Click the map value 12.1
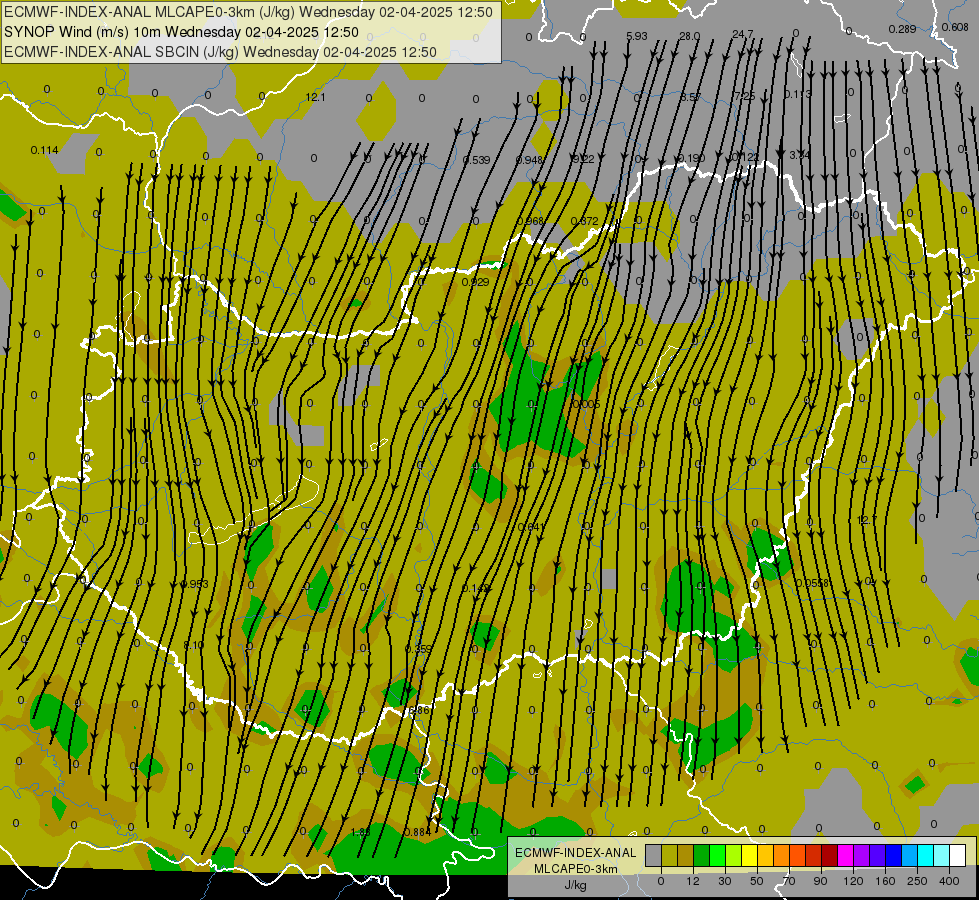The image size is (979, 900). click(315, 97)
